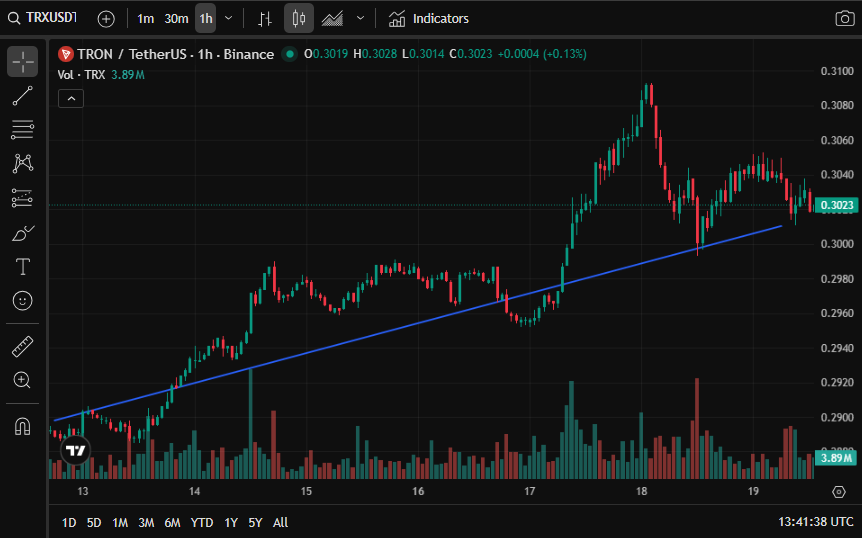Collapse the indicator legend with chevron
The image size is (862, 538).
[71, 99]
